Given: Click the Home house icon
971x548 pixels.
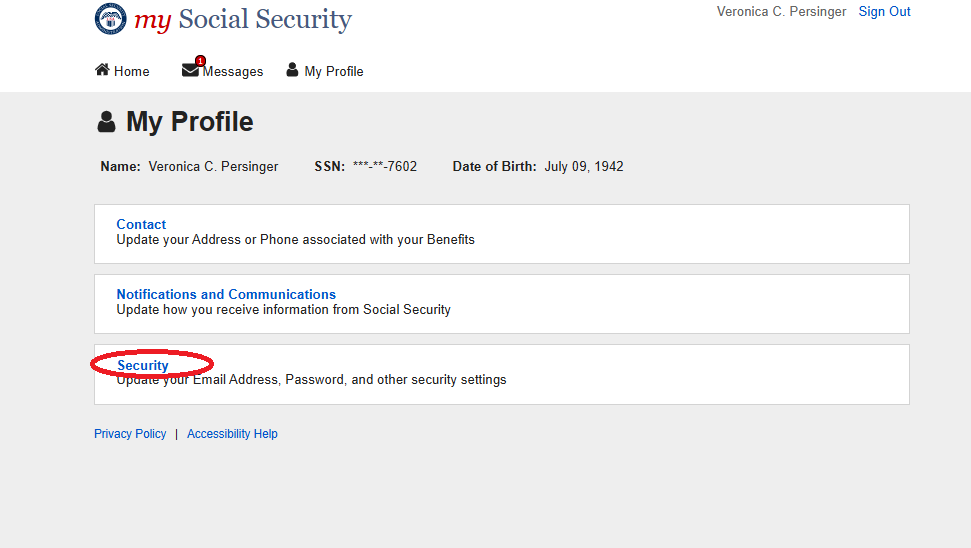Looking at the screenshot, I should click(102, 70).
